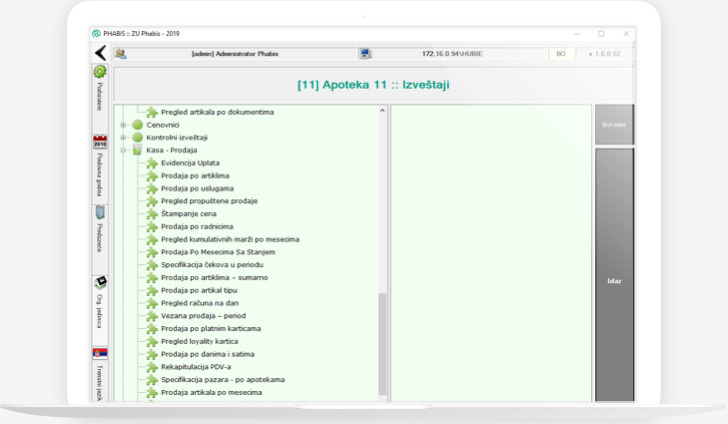Open the Podsistem gear icon

pos(100,72)
